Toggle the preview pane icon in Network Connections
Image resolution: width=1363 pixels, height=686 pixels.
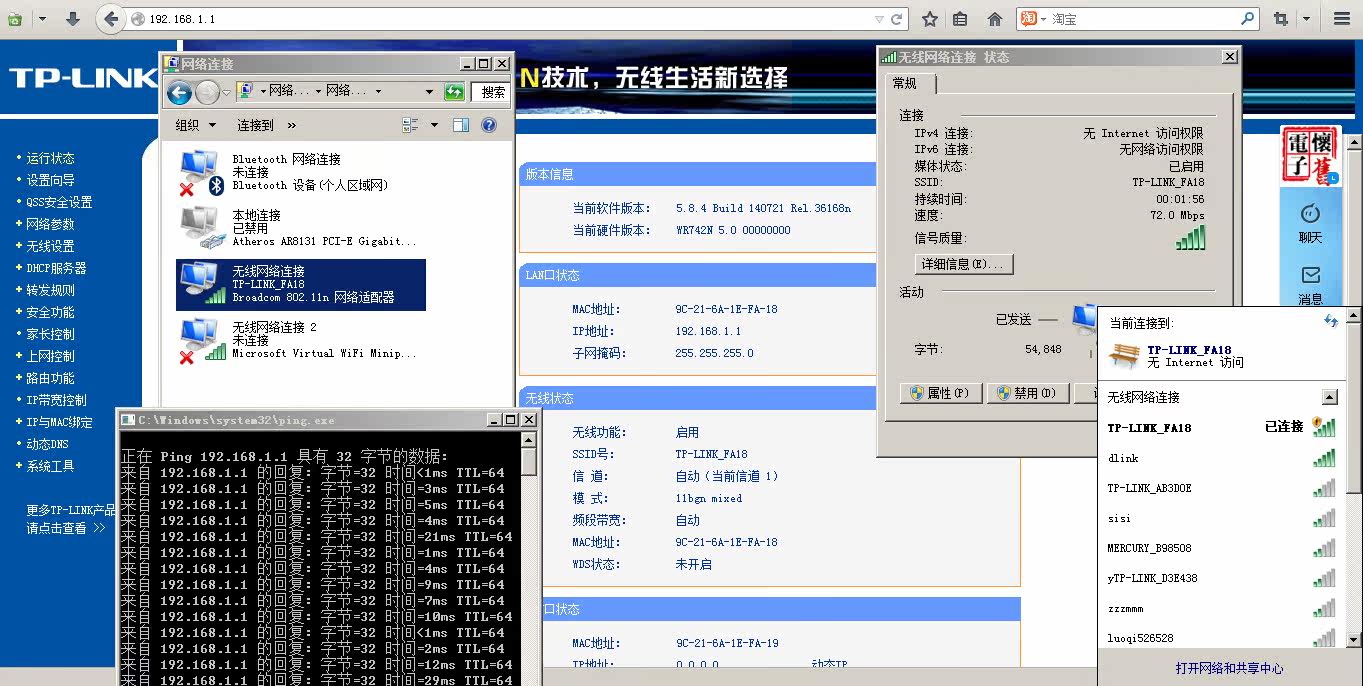461,125
